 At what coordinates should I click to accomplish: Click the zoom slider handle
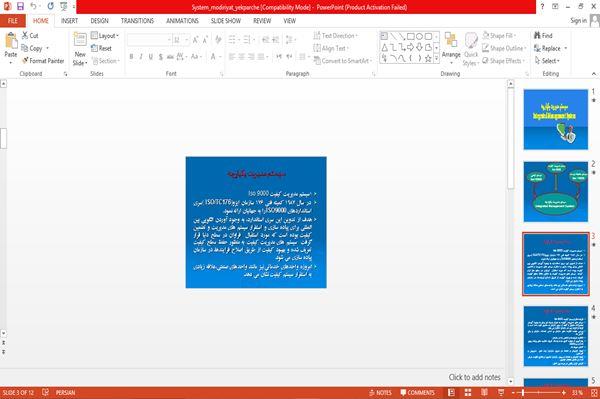523,392
